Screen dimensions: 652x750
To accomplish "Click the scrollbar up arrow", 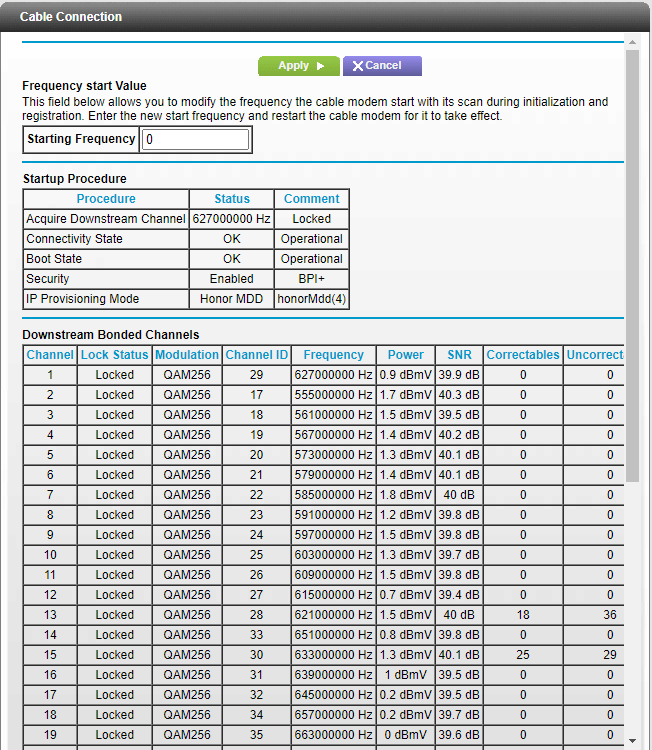I will (x=631, y=42).
